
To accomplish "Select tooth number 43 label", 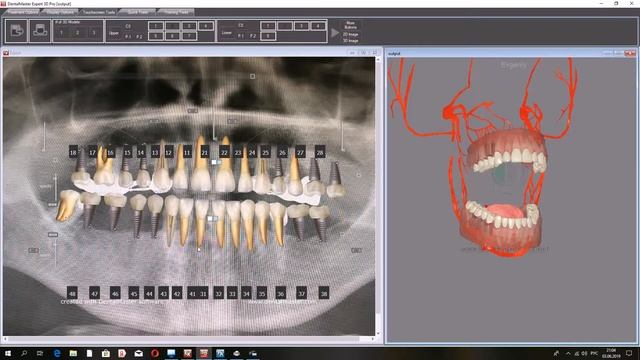I will point(163,293).
